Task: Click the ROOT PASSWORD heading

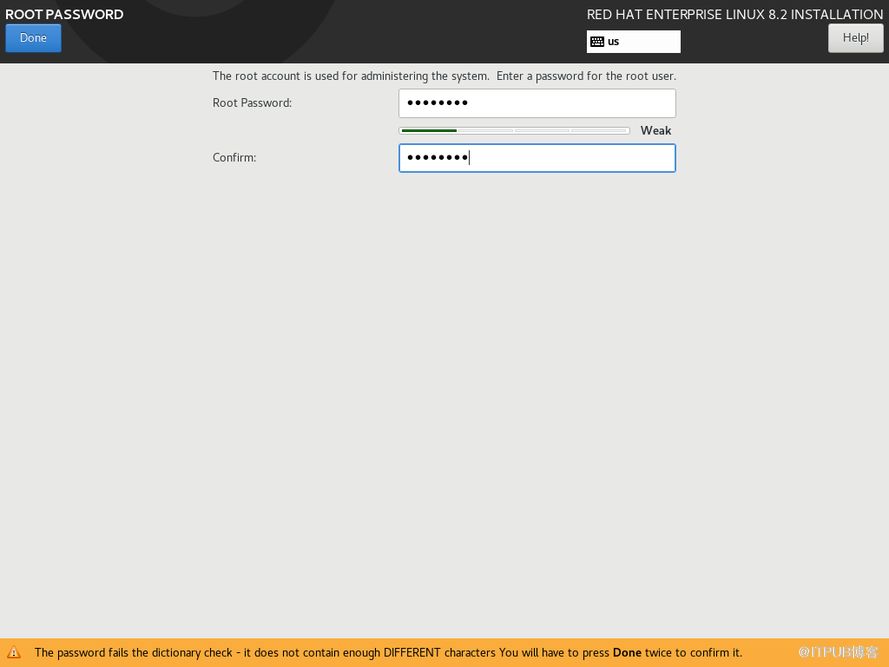Action: [x=64, y=14]
